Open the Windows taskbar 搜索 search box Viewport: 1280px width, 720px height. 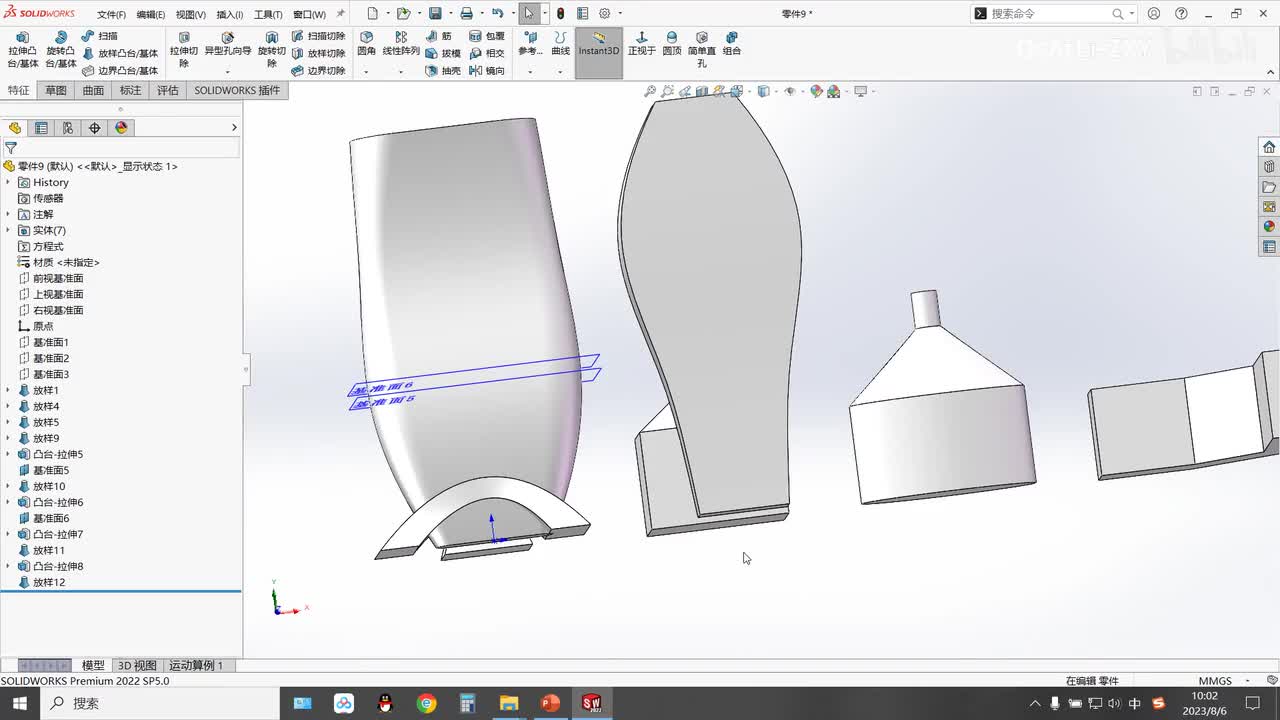(x=160, y=703)
